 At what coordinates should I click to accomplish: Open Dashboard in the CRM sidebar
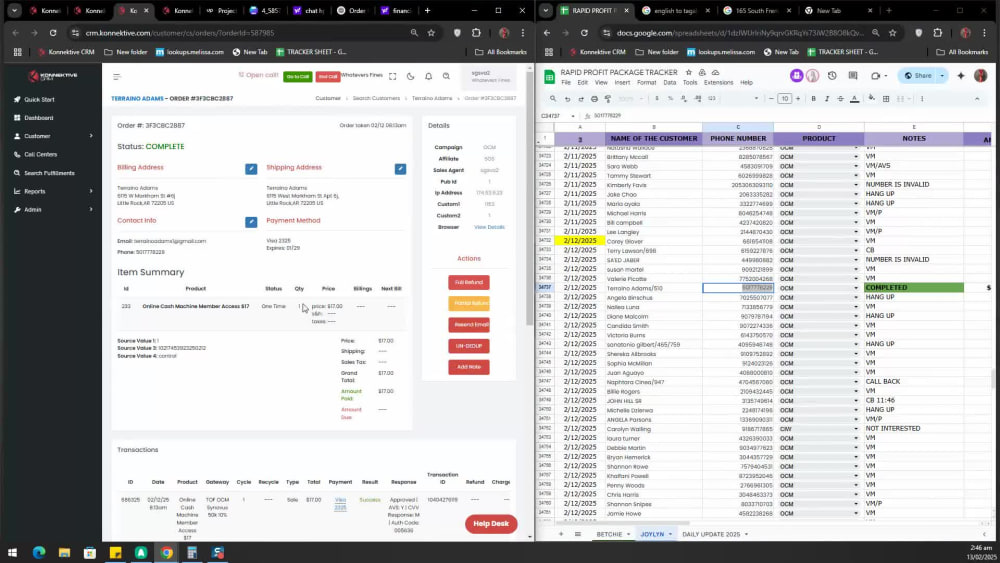coord(38,118)
